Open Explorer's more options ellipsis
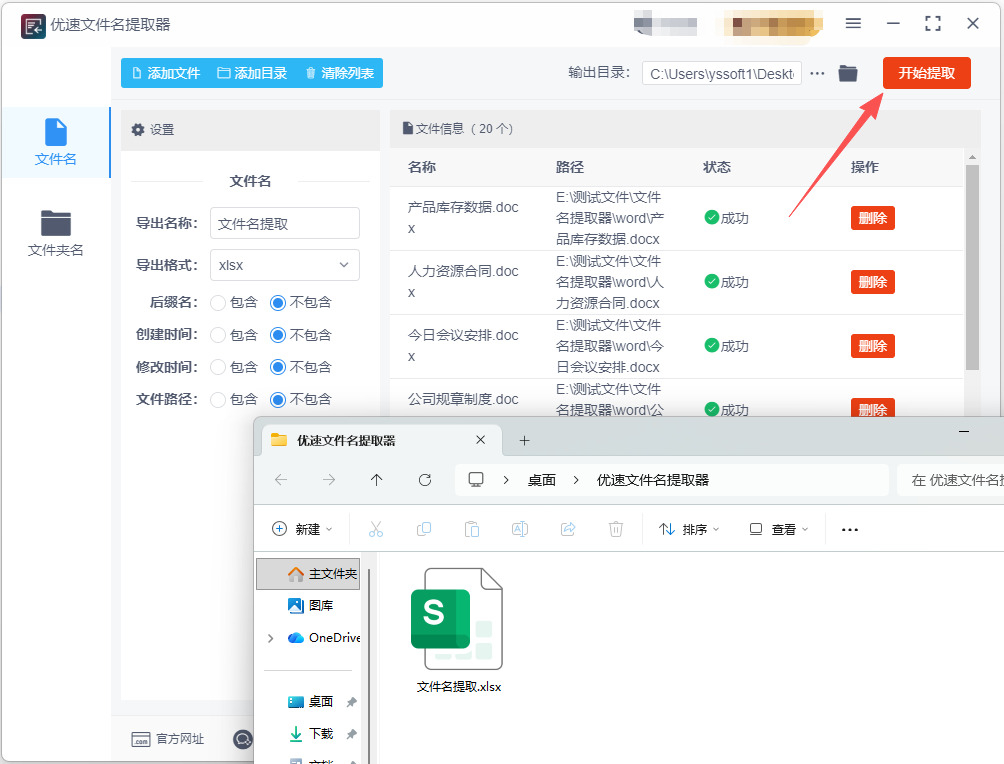Image resolution: width=1004 pixels, height=764 pixels. coord(850,530)
